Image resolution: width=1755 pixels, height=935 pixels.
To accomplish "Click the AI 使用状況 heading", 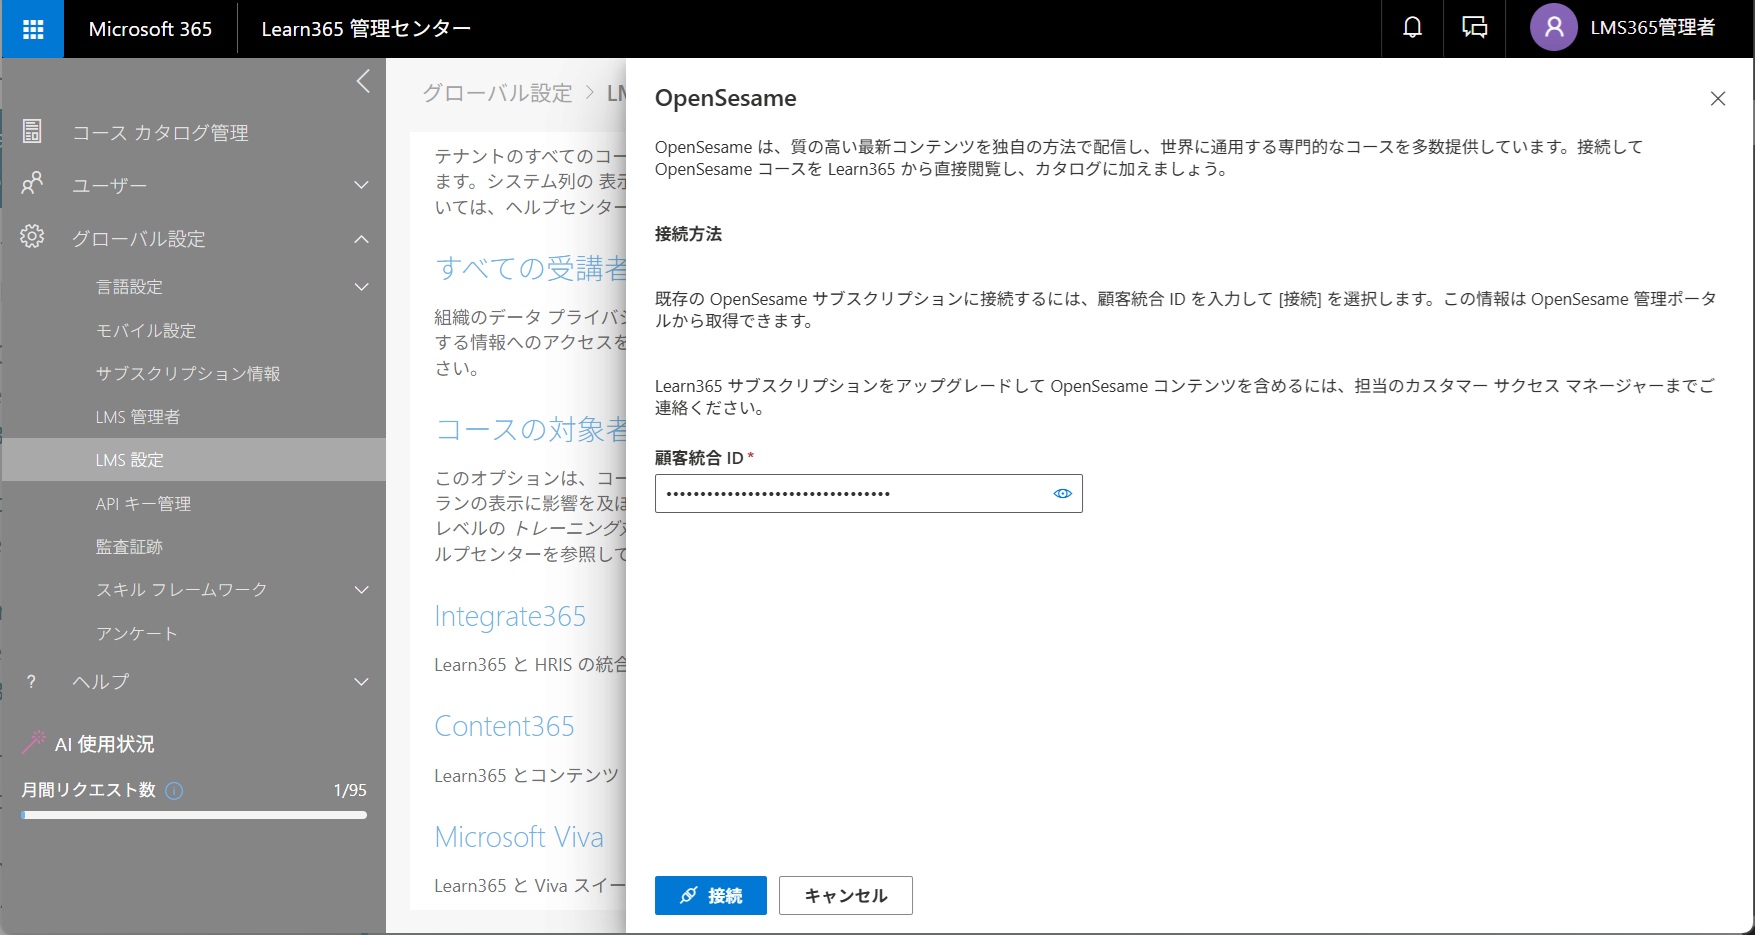I will (x=105, y=744).
